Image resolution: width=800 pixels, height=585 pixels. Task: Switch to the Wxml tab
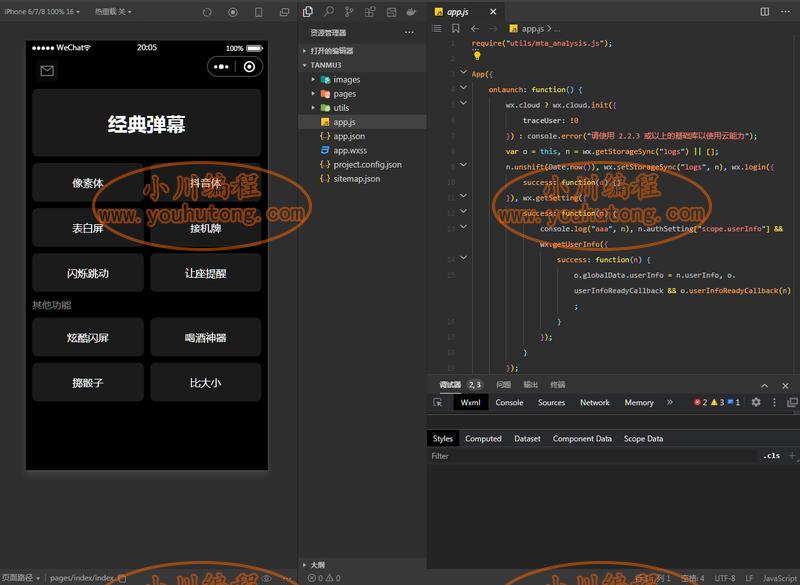[x=470, y=402]
